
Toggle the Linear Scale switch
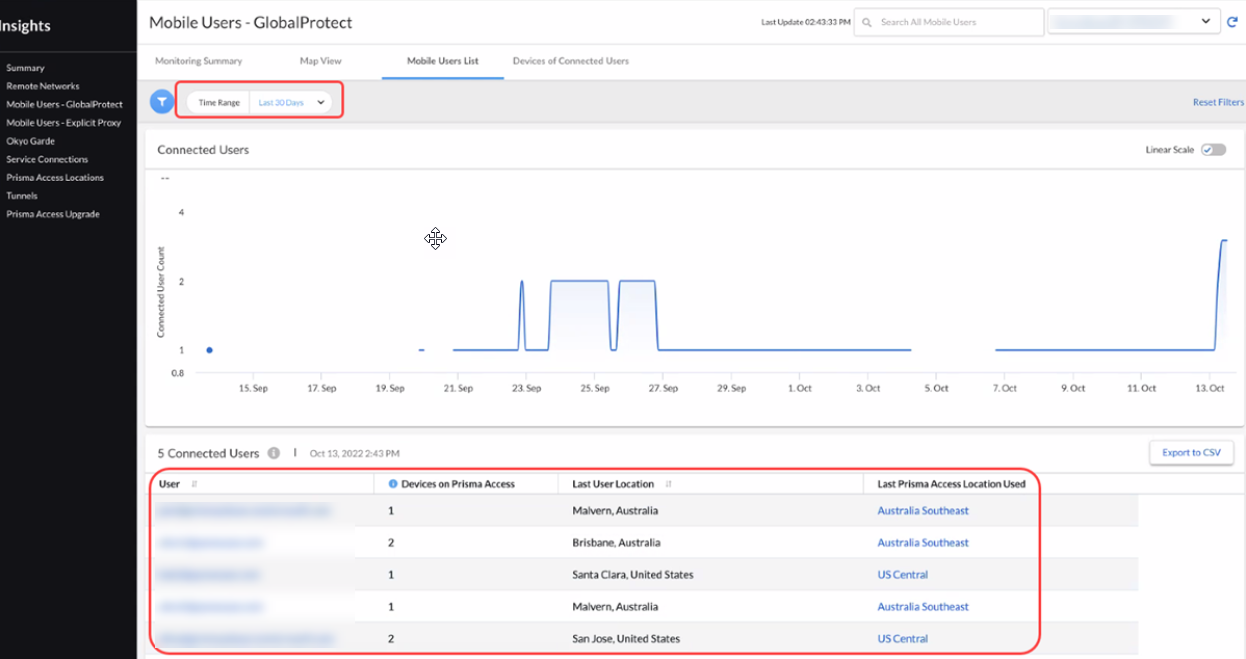click(x=1213, y=150)
